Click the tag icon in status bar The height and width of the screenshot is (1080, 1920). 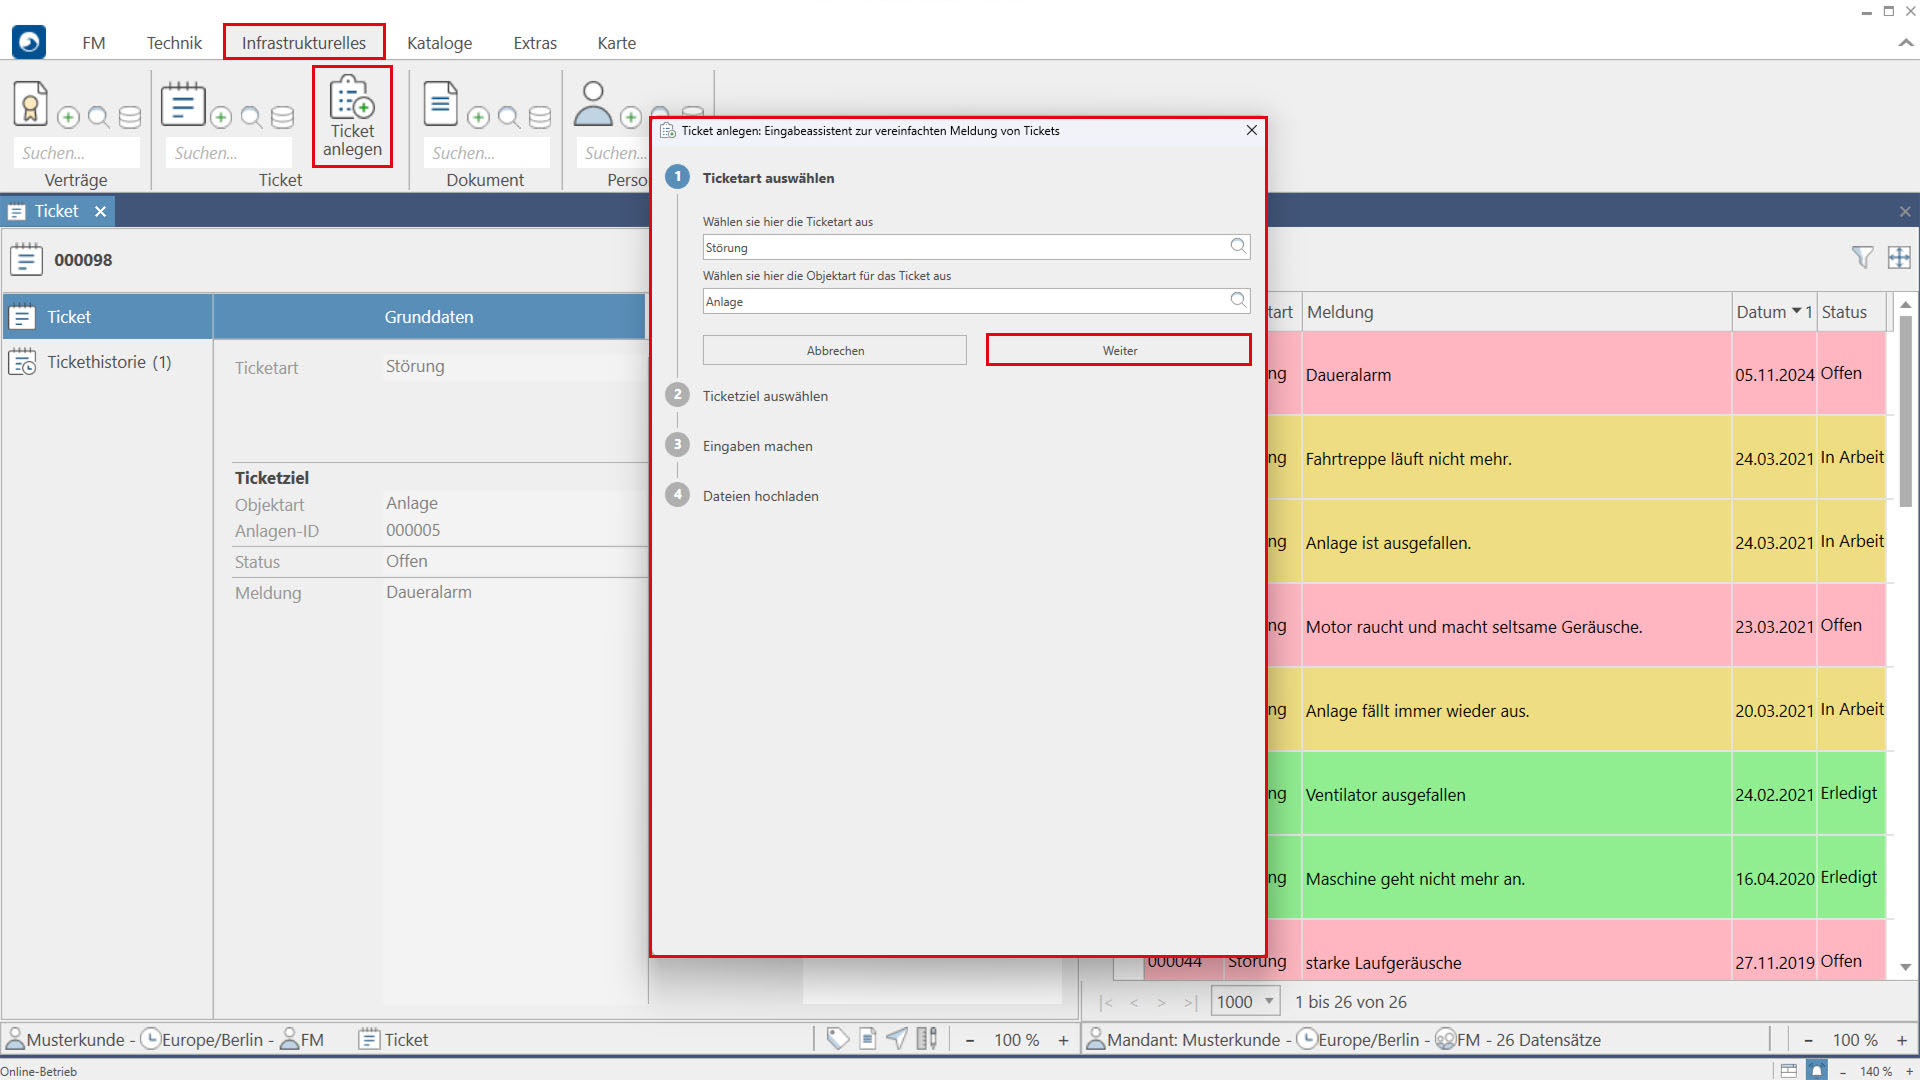click(x=838, y=1039)
